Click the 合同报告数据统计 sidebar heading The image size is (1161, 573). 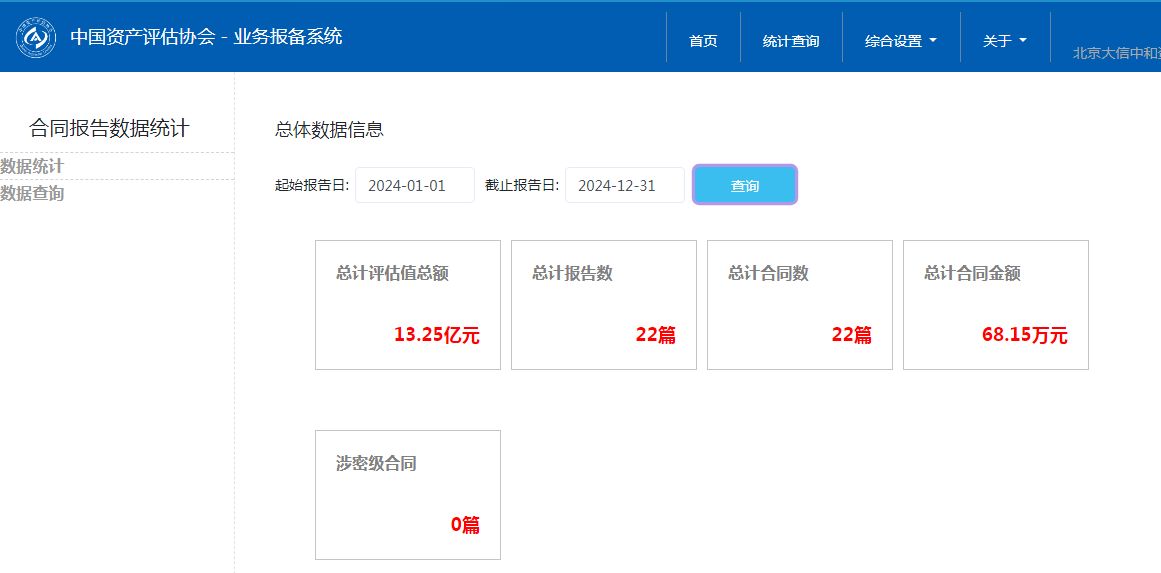109,128
